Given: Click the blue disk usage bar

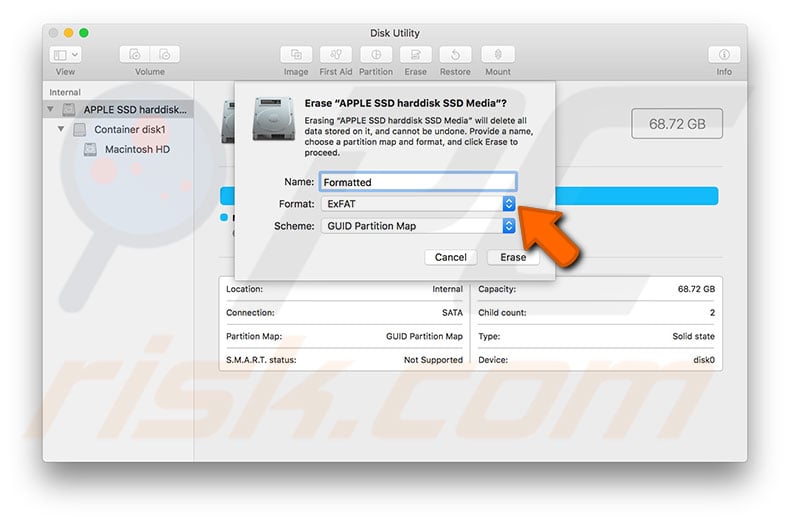Looking at the screenshot, I should 640,195.
